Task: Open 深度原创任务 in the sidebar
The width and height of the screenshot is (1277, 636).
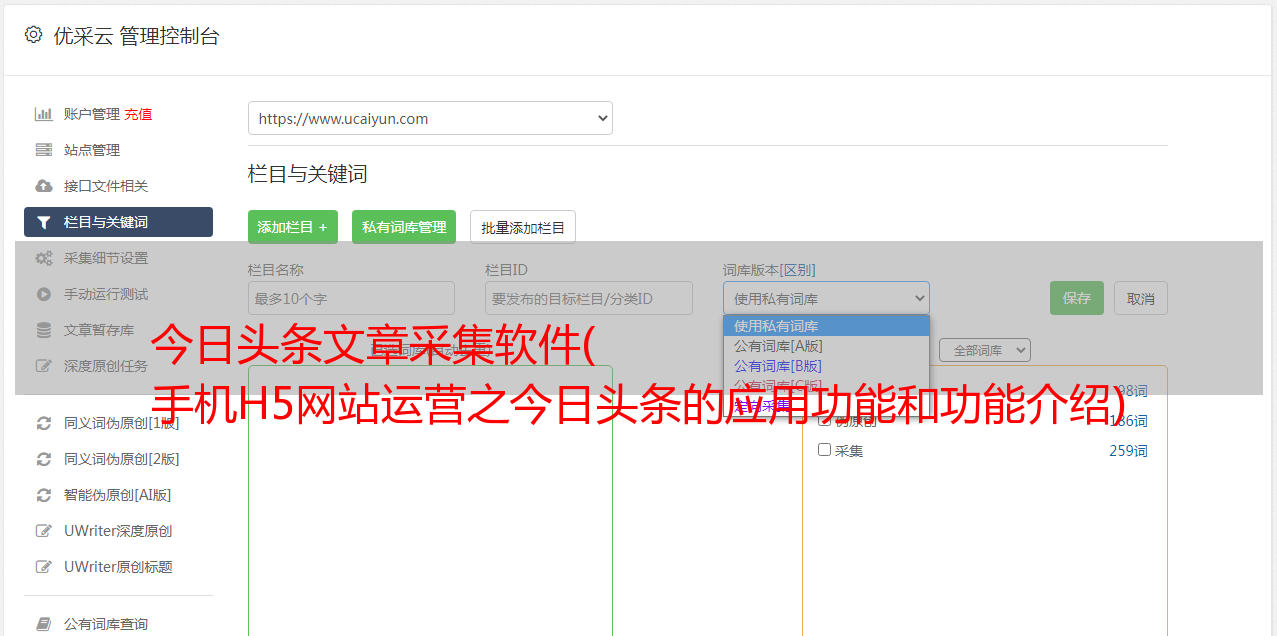Action: click(x=106, y=366)
